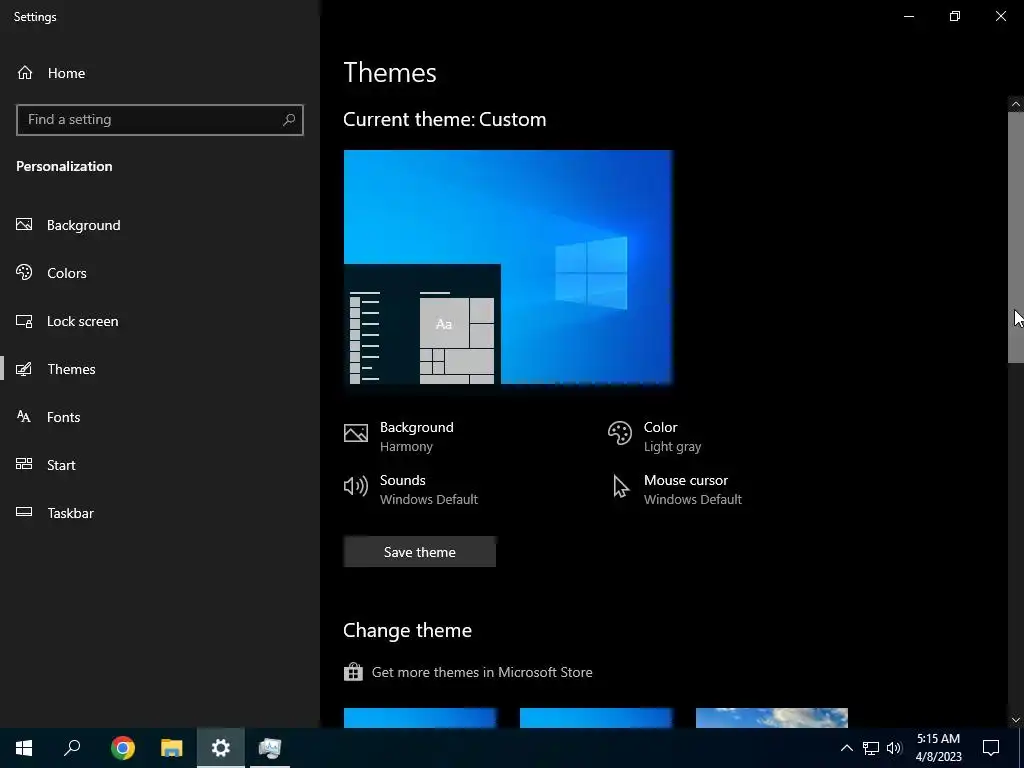Restore down the Settings window
This screenshot has width=1024, height=768.
coord(955,16)
